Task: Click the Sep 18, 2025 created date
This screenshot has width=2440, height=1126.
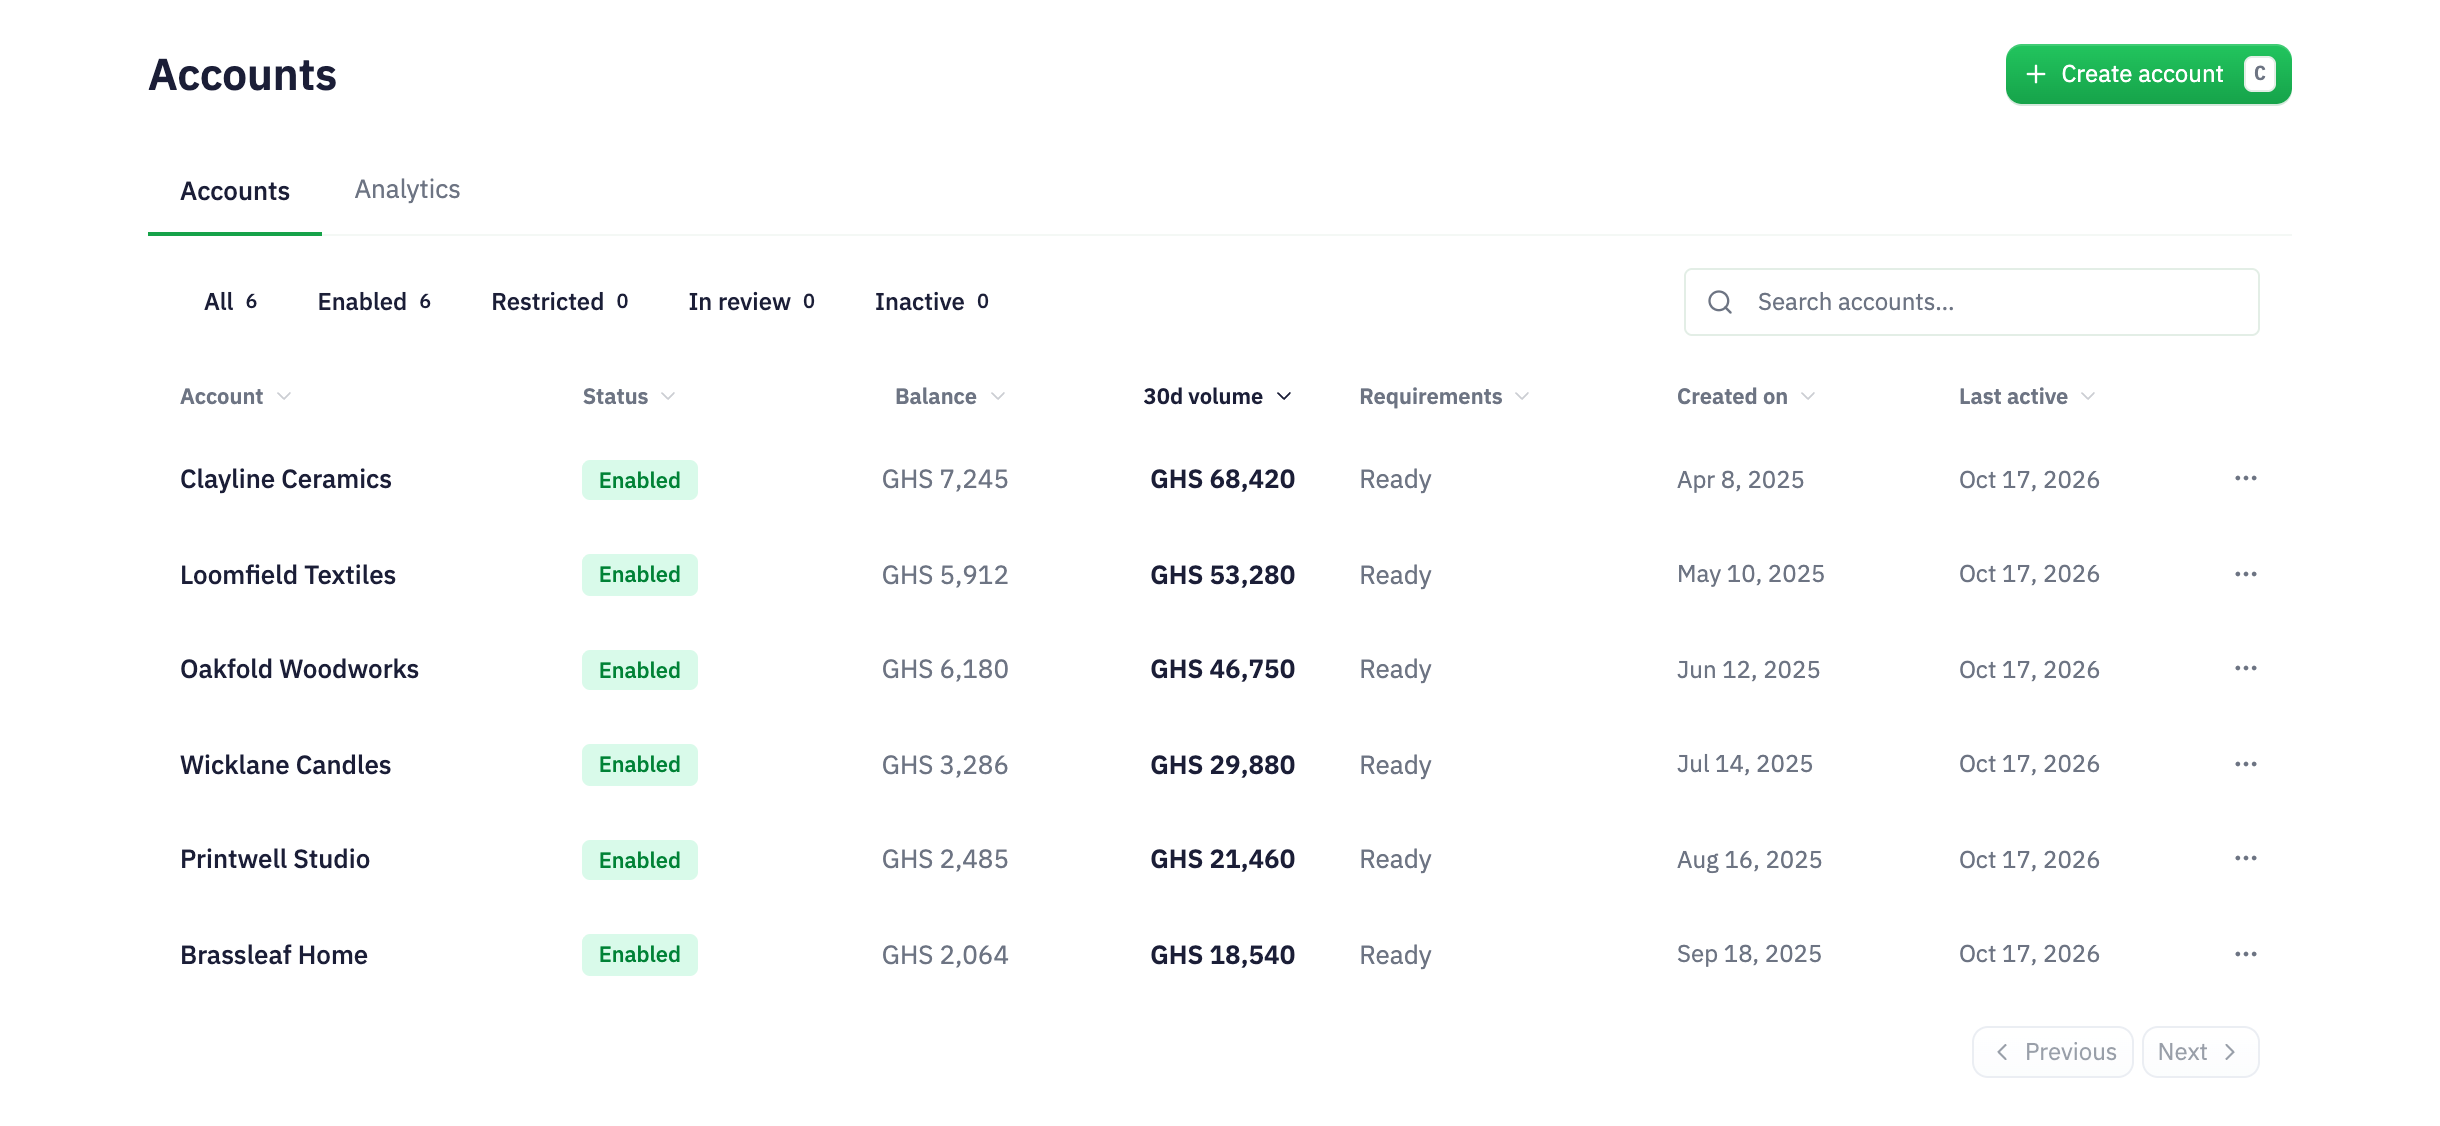Action: point(1749,954)
